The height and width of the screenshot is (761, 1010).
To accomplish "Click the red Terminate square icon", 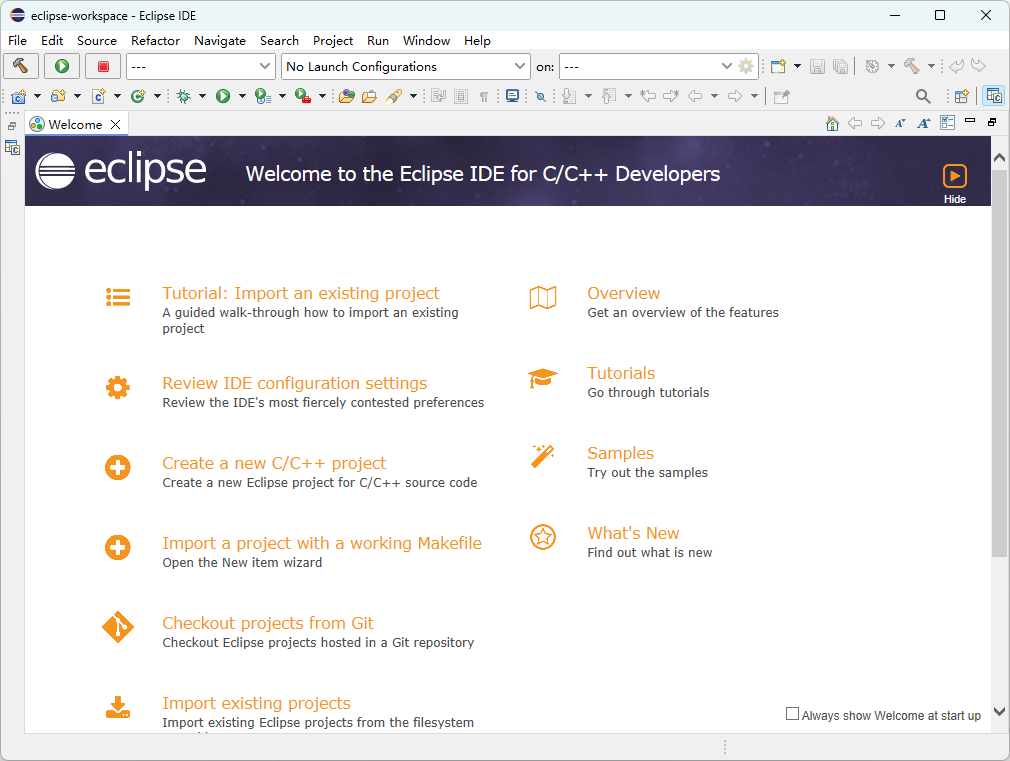I will point(104,66).
